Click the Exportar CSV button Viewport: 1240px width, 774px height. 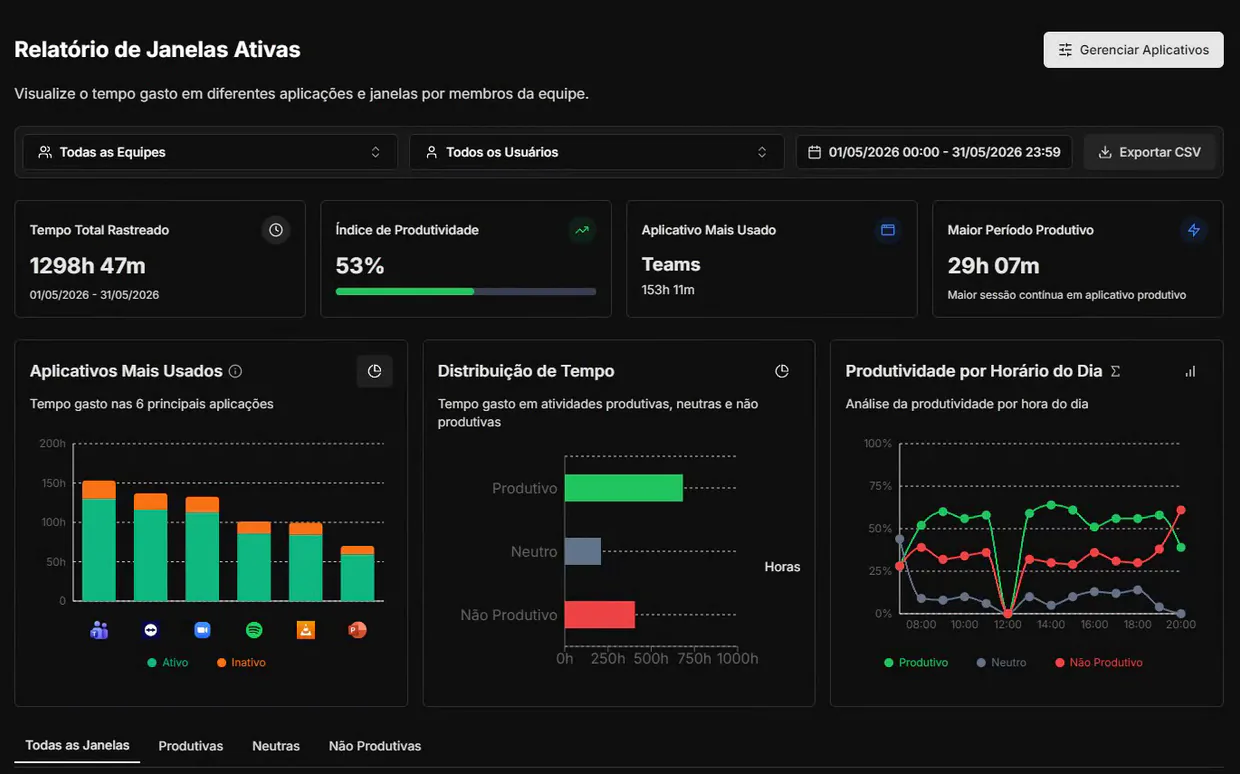coord(1149,152)
